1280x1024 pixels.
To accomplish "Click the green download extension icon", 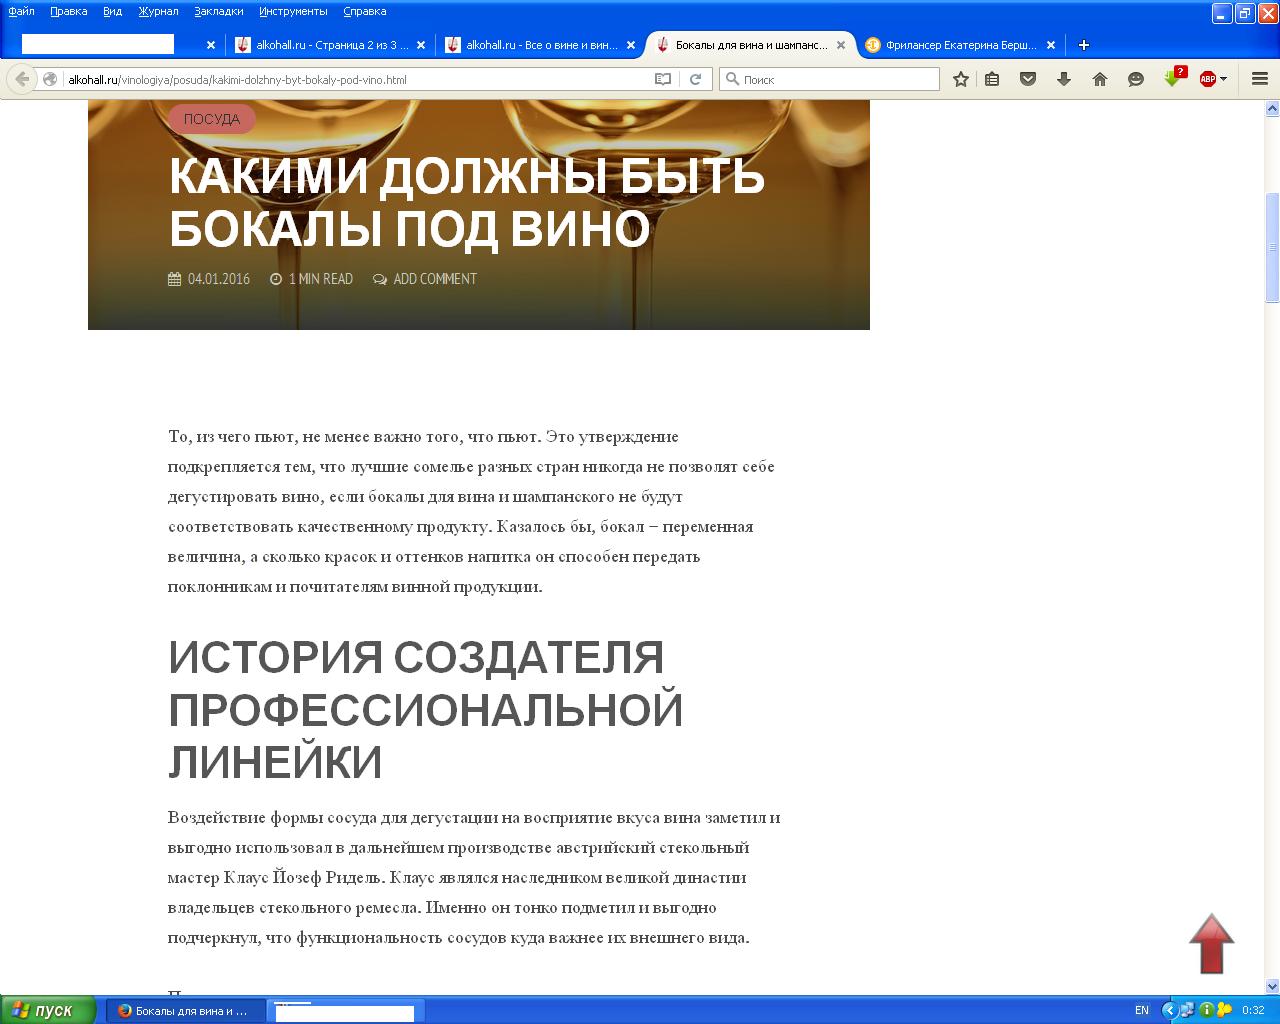I will click(1173, 78).
